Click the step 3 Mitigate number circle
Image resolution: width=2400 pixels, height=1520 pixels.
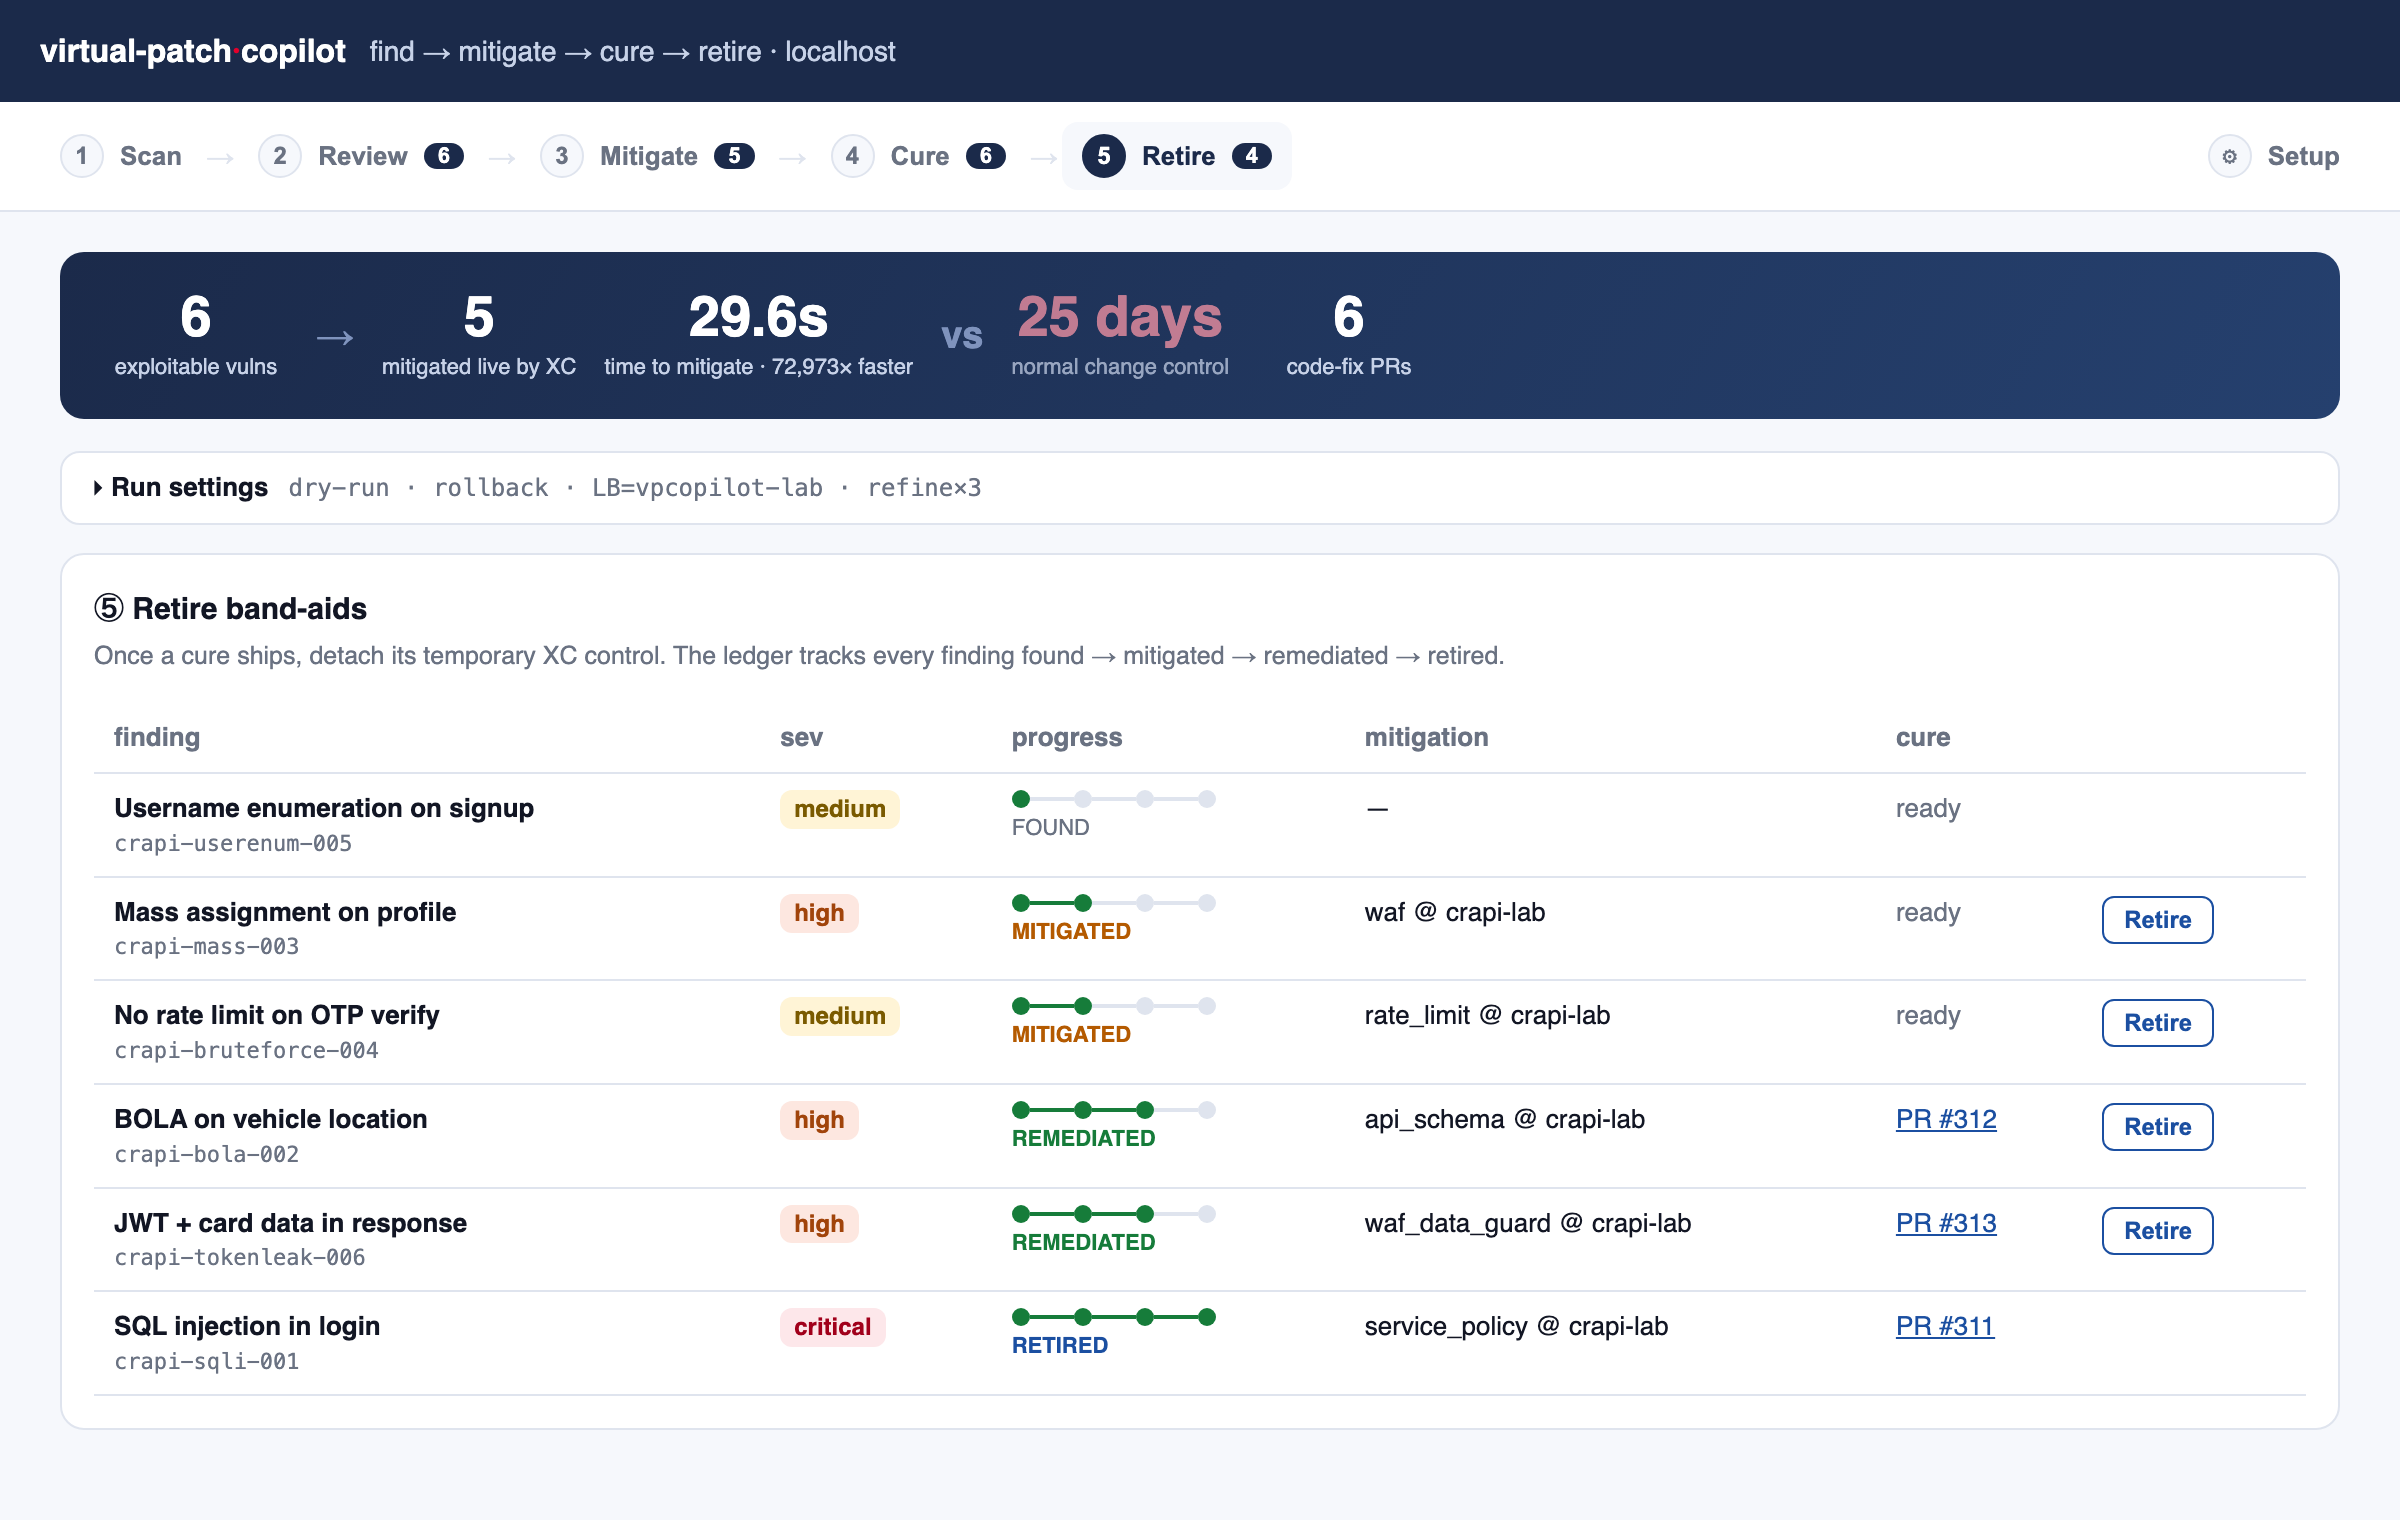point(562,156)
